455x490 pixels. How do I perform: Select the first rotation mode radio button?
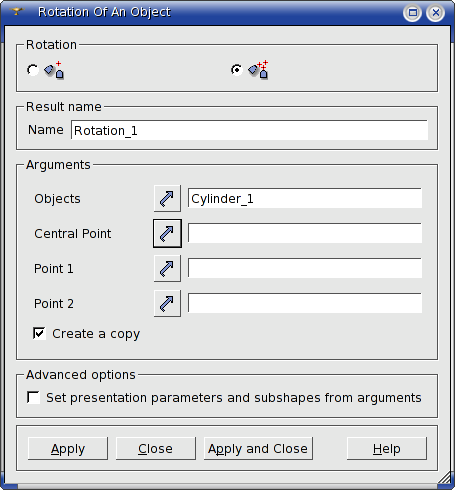pos(33,70)
